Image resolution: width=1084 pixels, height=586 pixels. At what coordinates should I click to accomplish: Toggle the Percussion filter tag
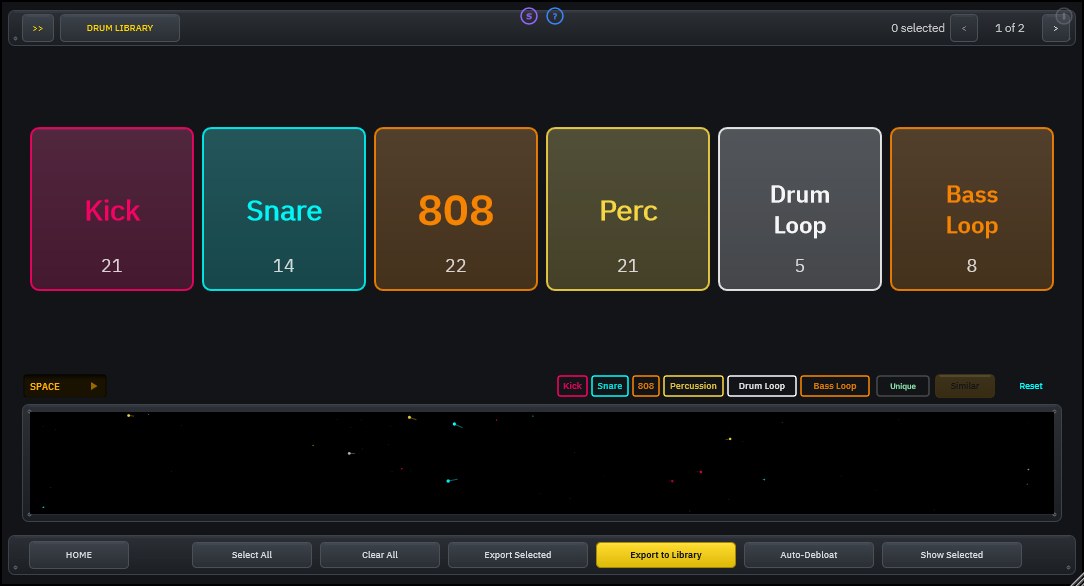coord(693,386)
